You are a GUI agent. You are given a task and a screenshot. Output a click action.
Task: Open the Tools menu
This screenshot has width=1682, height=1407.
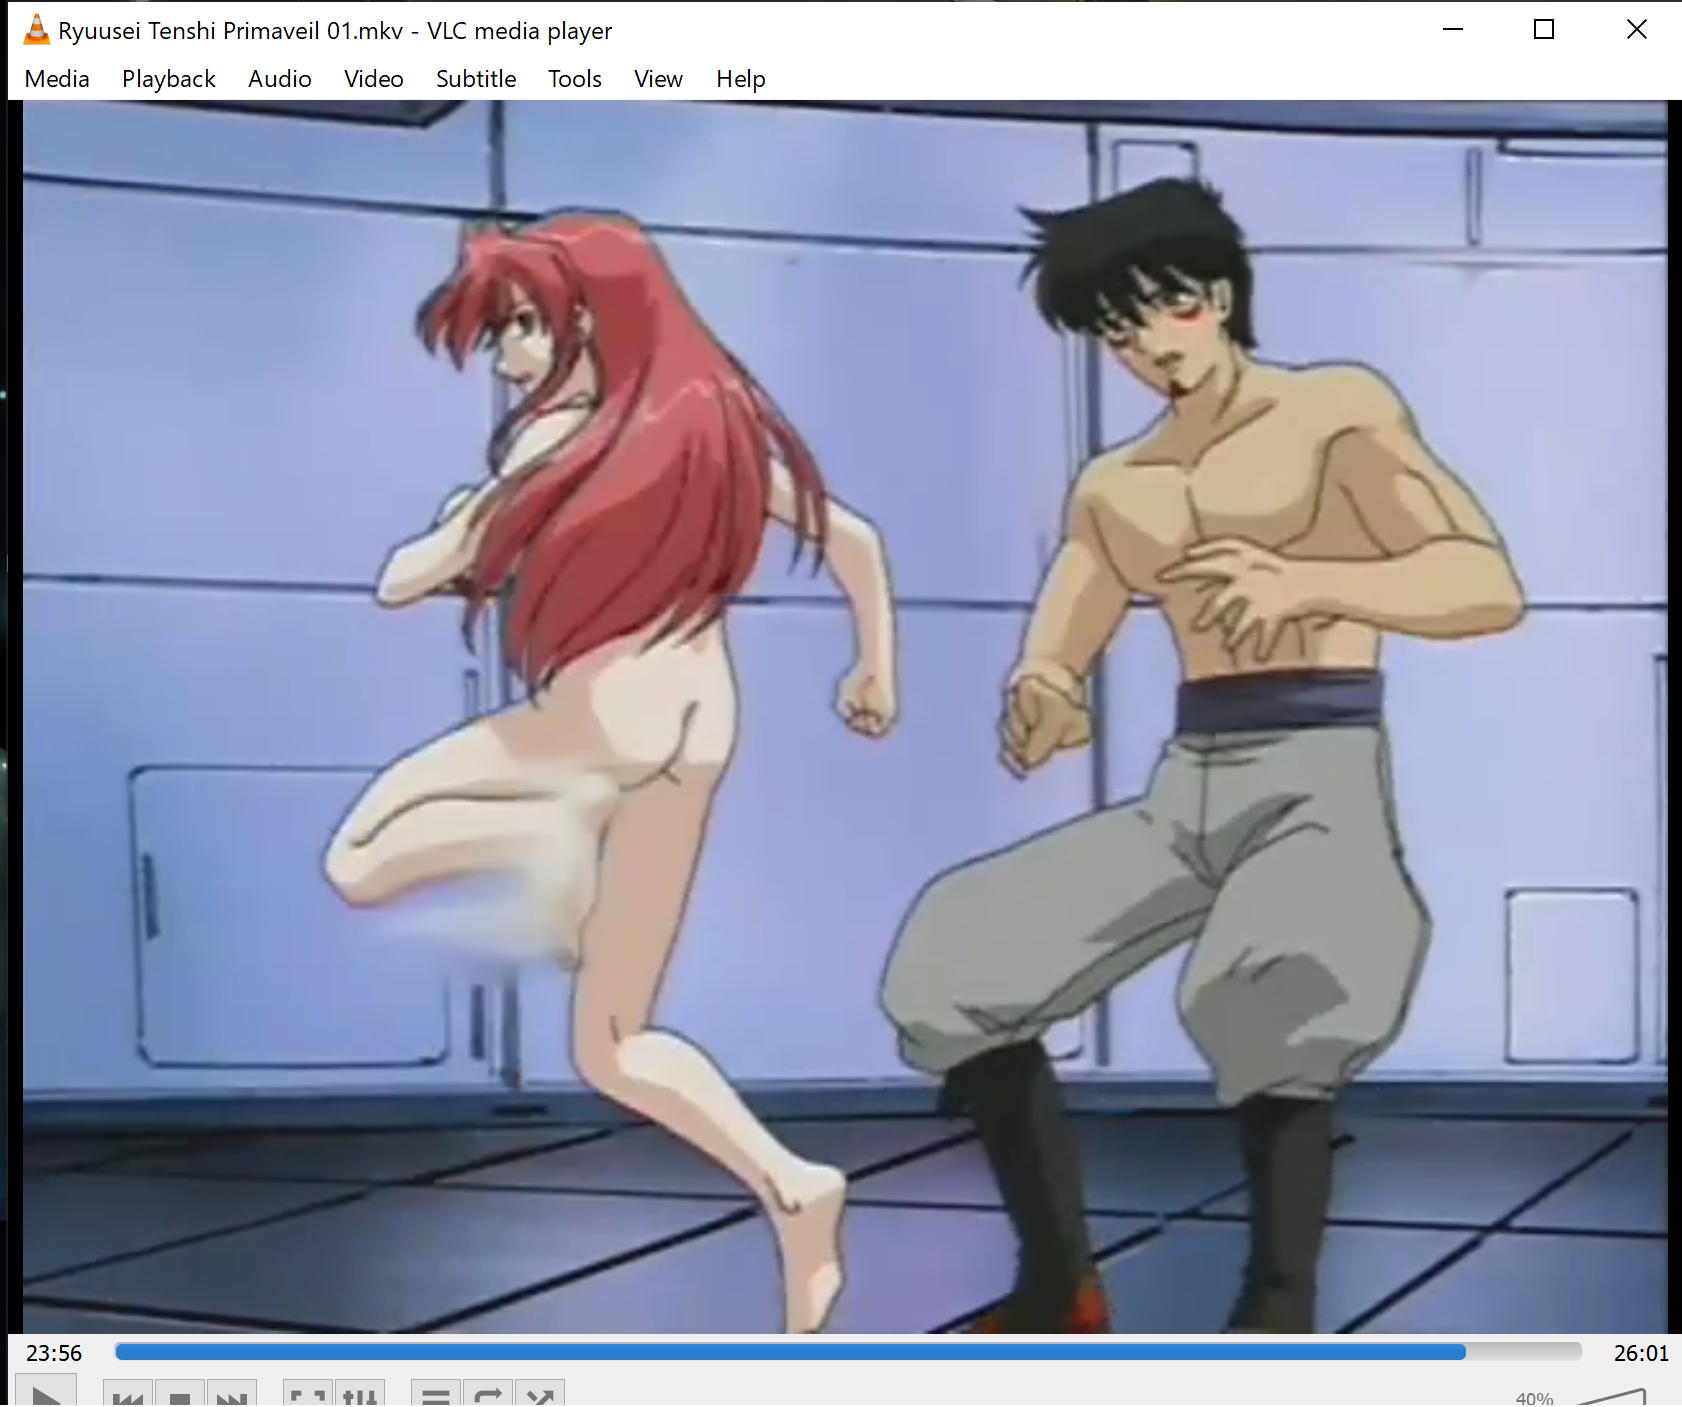coord(575,79)
